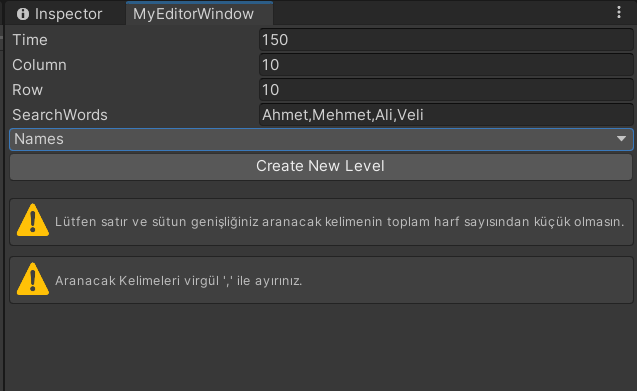Click the warning icon beside the comma separator message
Image resolution: width=637 pixels, height=391 pixels.
pos(33,279)
